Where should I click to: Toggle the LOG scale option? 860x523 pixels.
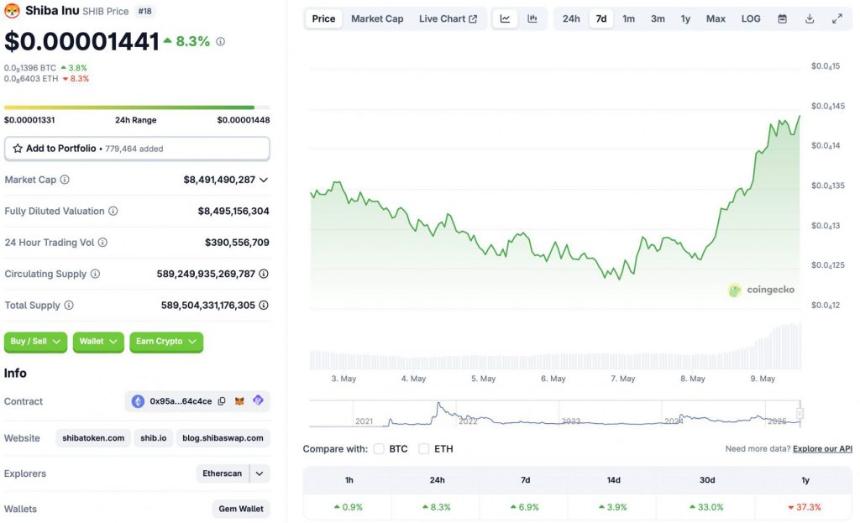tap(750, 19)
